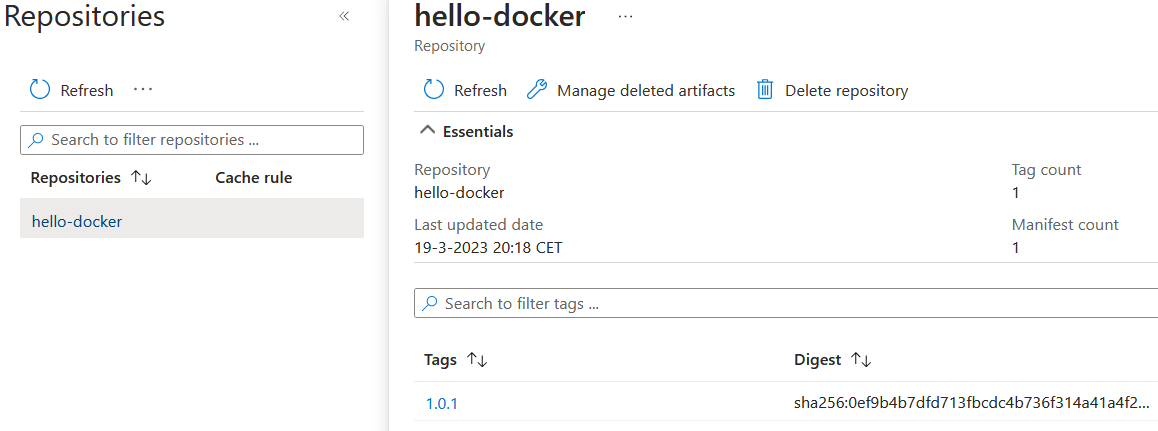
Task: Open the 1.0.1 tag link
Action: point(441,404)
